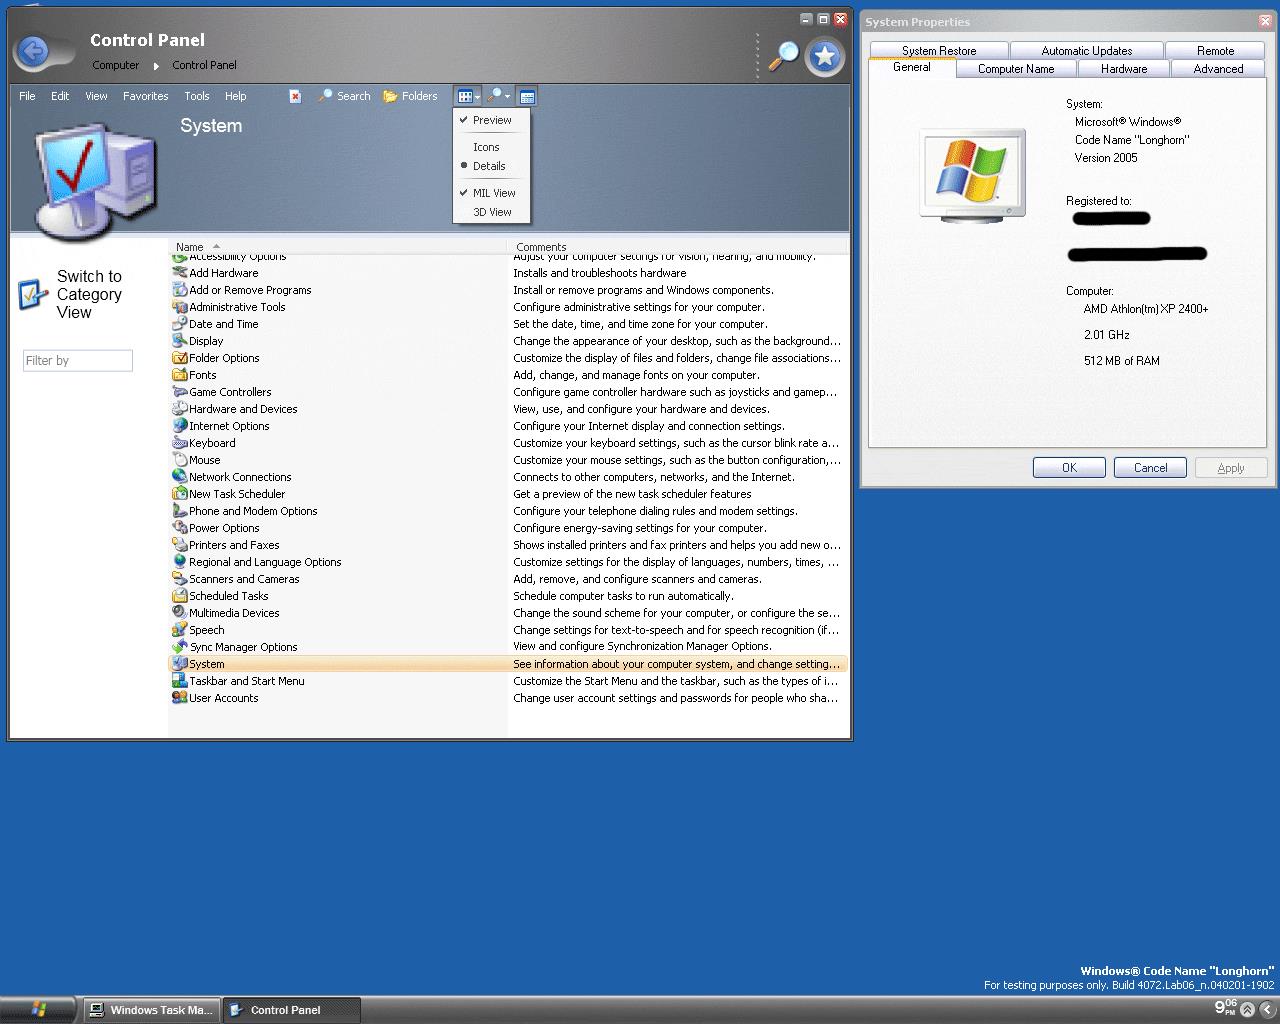This screenshot has height=1024, width=1280.
Task: Click the blue Back arrow button
Action: coord(34,51)
